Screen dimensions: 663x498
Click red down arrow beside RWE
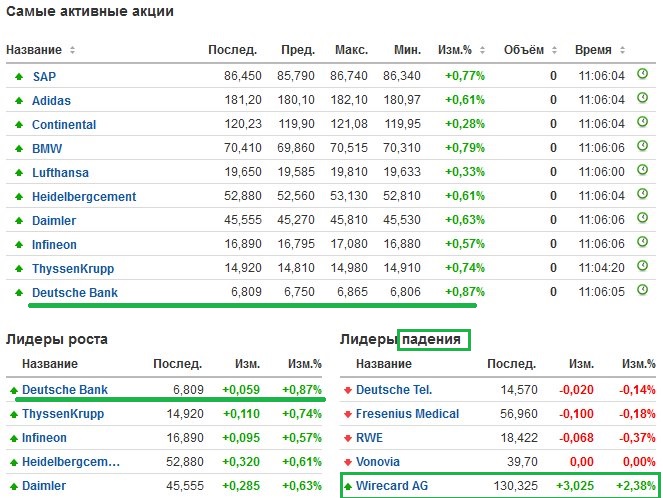348,438
